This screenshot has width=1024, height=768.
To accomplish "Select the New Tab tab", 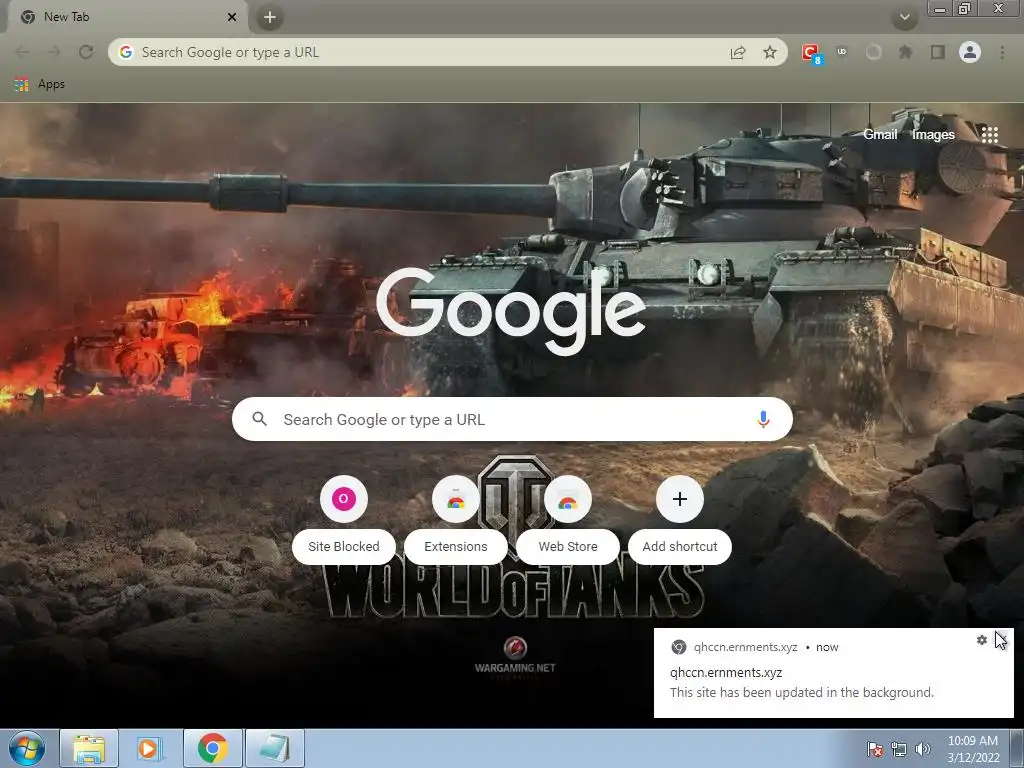I will coord(127,17).
